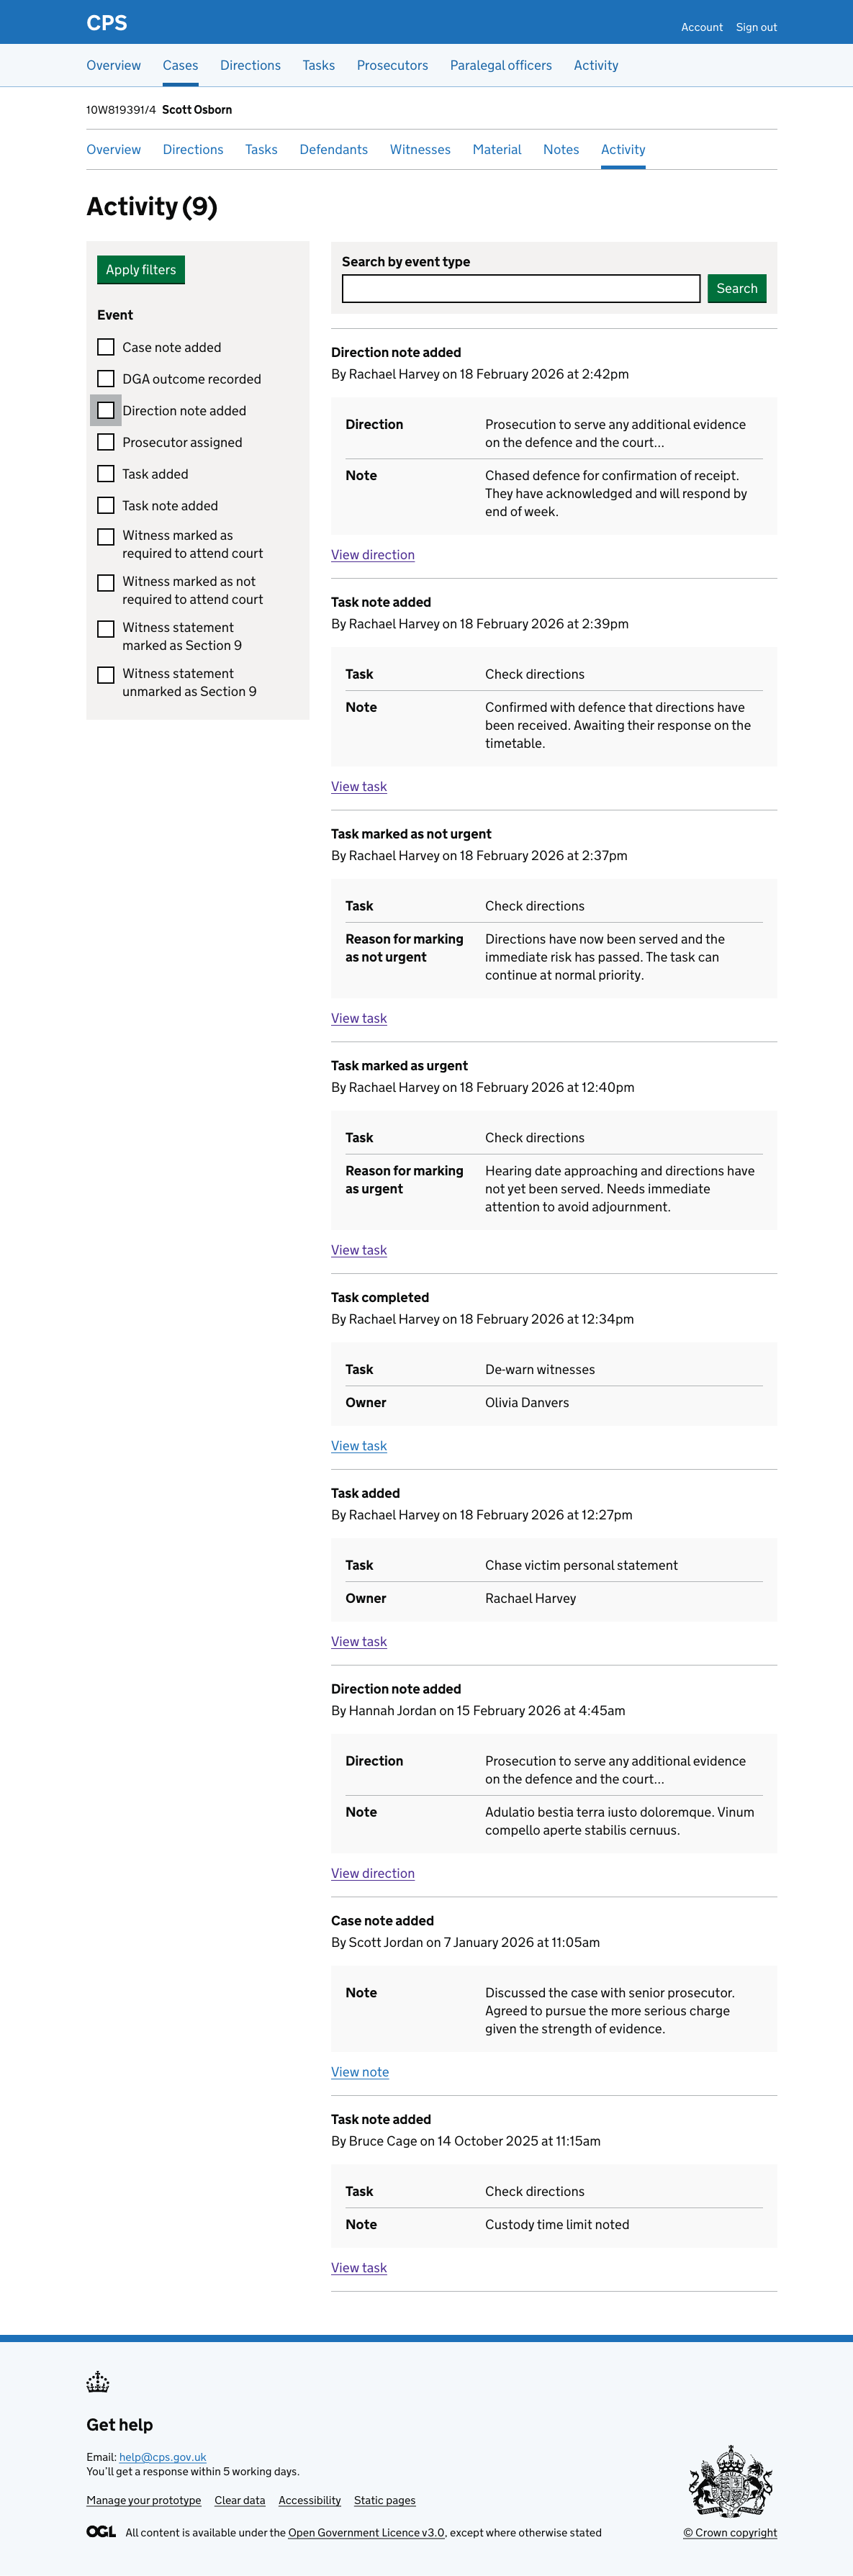Open the Material tab
The height and width of the screenshot is (2576, 853).
coord(496,150)
